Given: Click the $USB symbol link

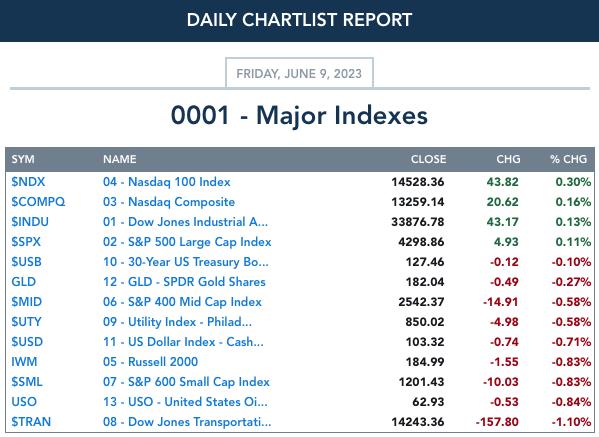Looking at the screenshot, I should point(26,262).
